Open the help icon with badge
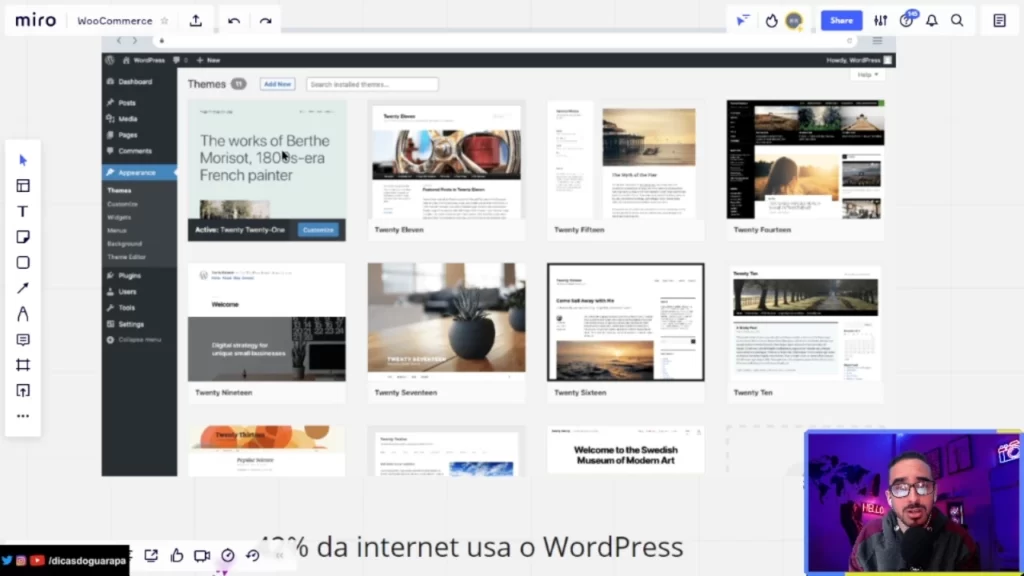 coord(907,20)
